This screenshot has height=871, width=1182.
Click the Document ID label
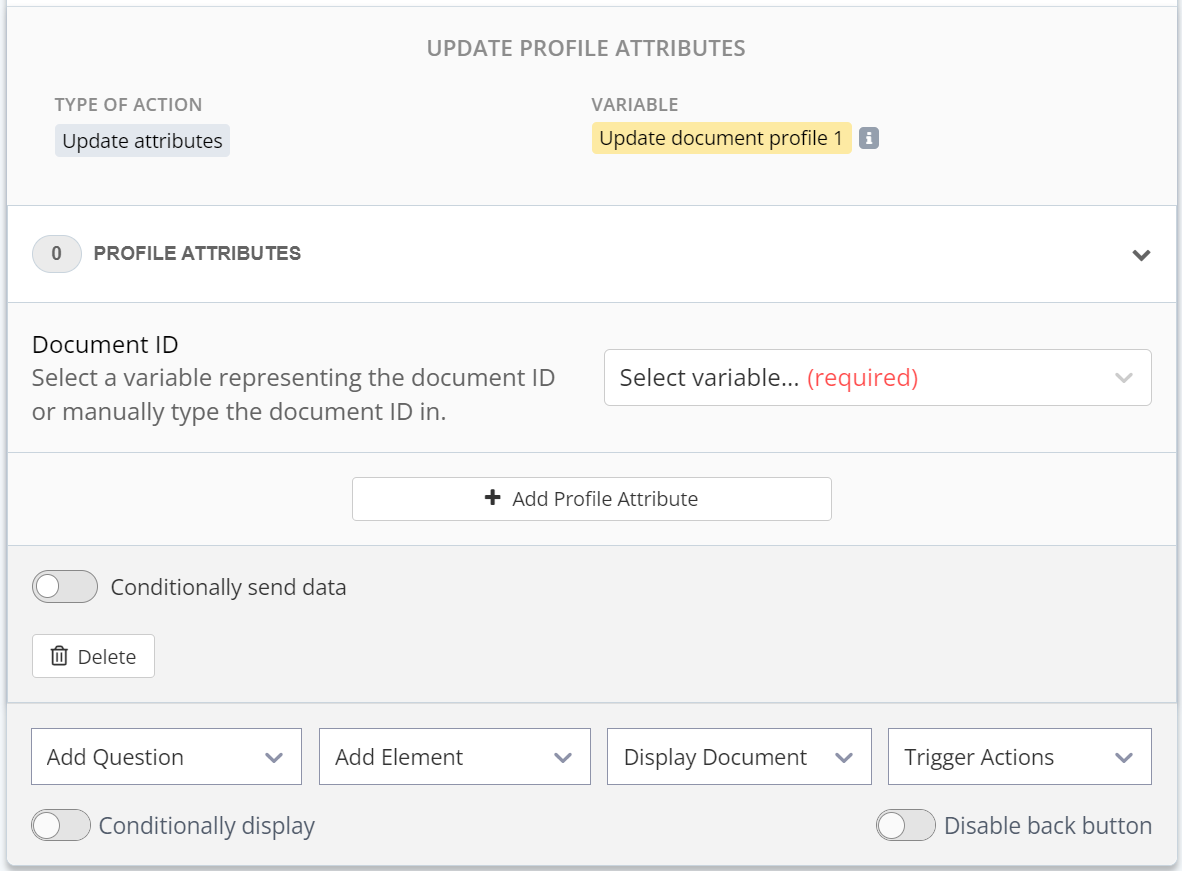(x=105, y=345)
